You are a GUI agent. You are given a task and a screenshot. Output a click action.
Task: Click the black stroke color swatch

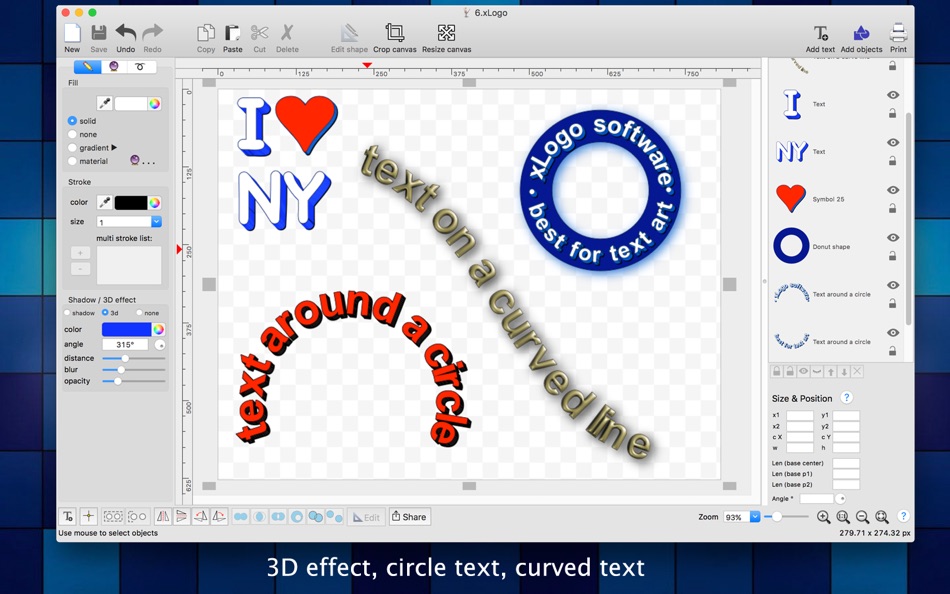pos(131,202)
